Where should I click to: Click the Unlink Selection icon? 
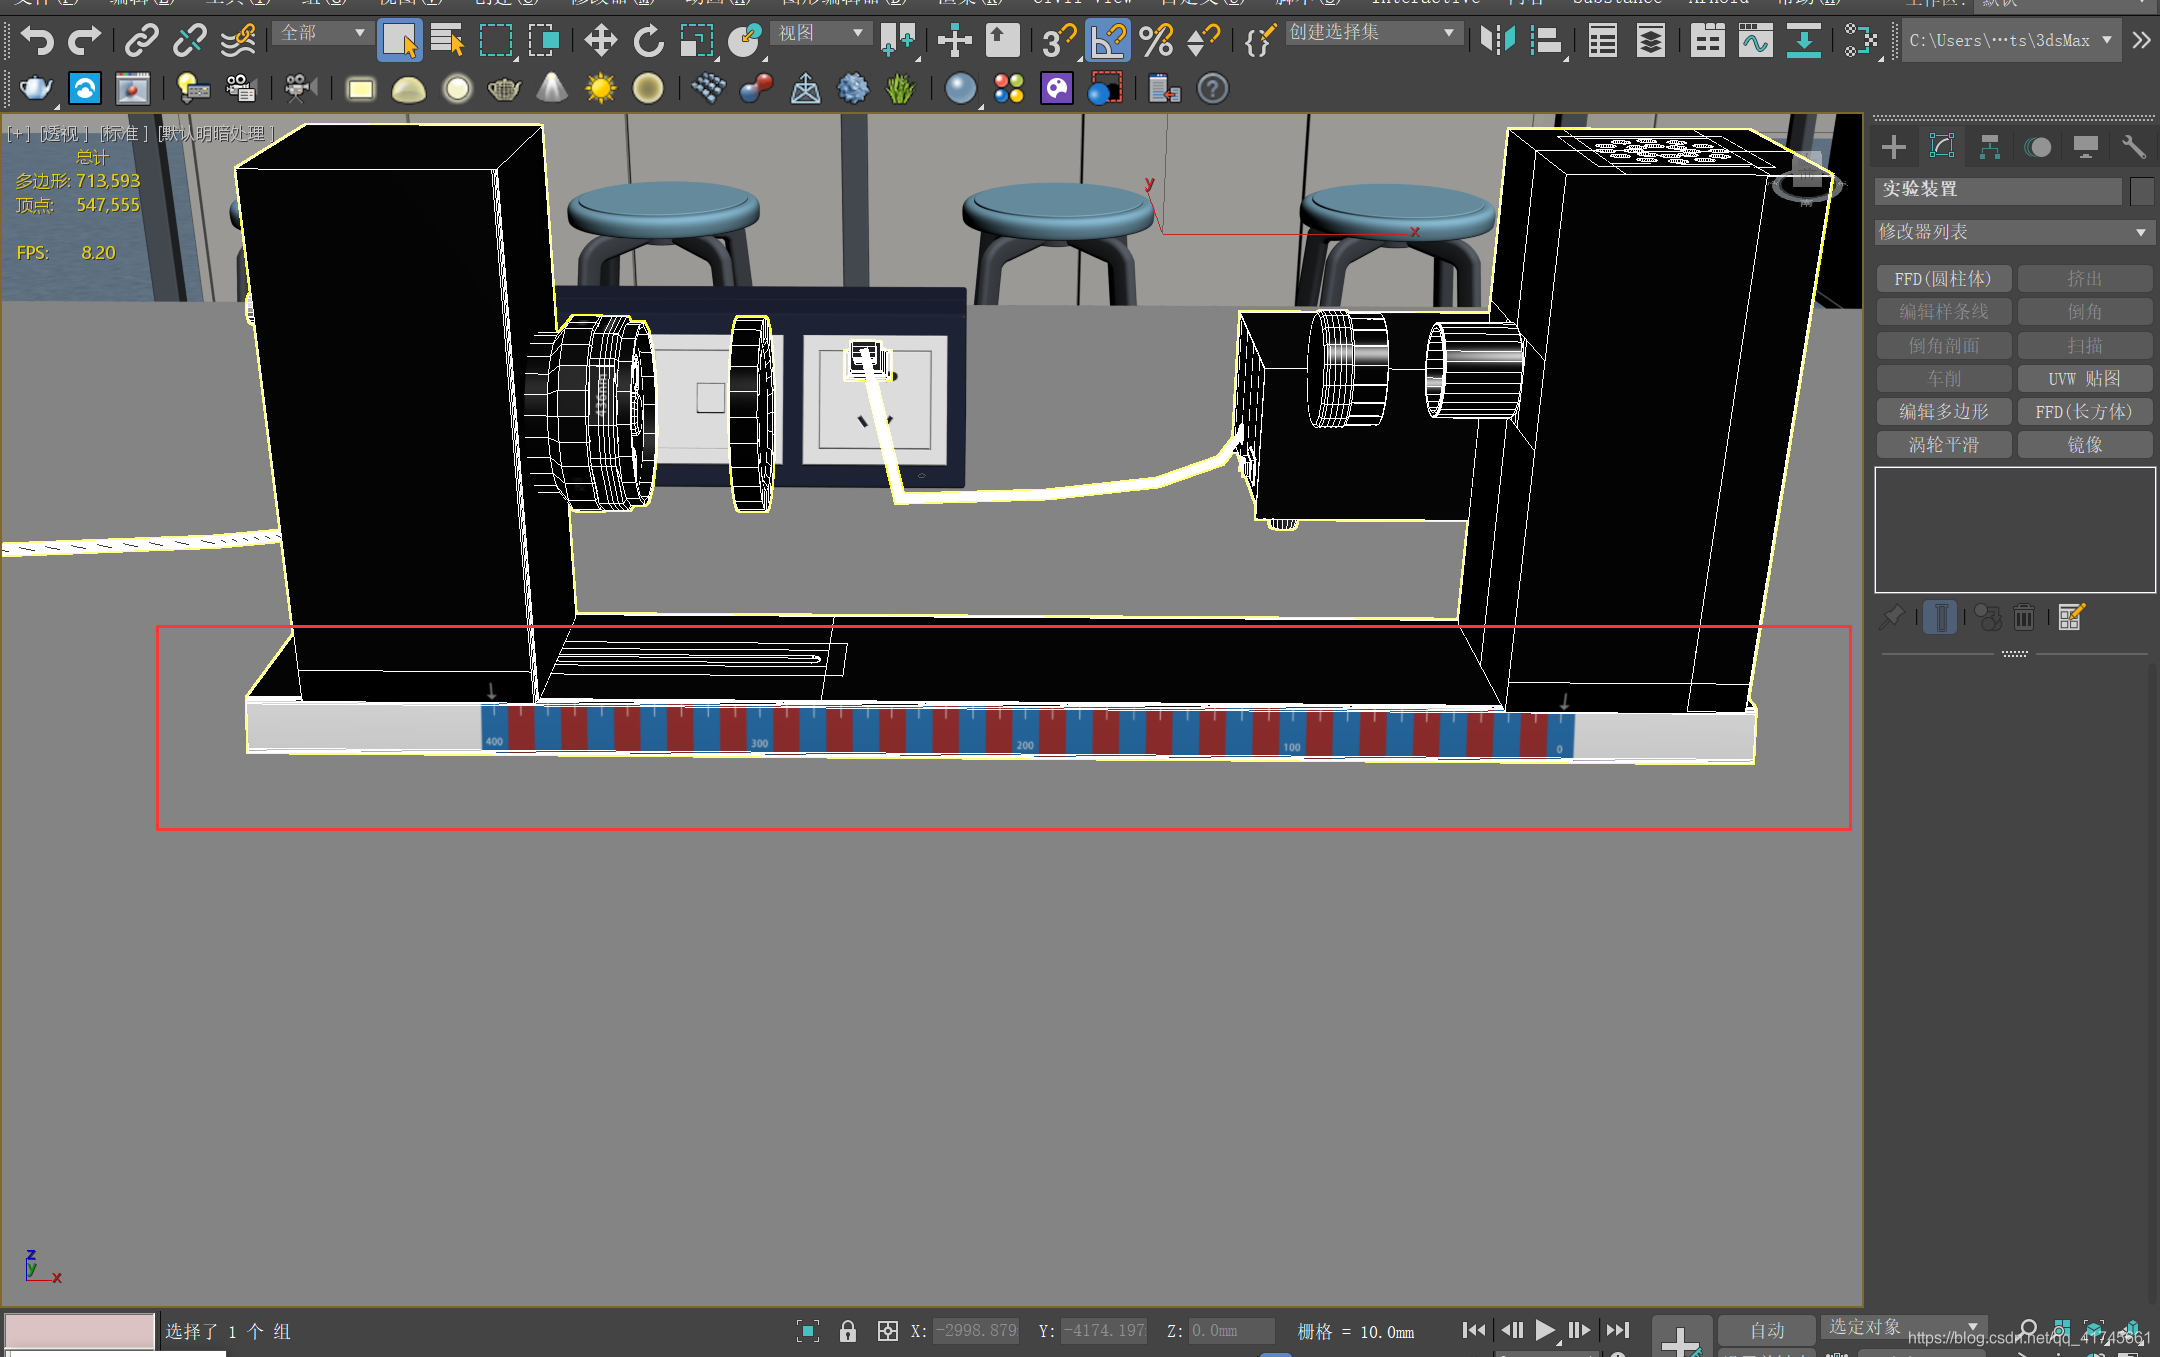click(189, 41)
